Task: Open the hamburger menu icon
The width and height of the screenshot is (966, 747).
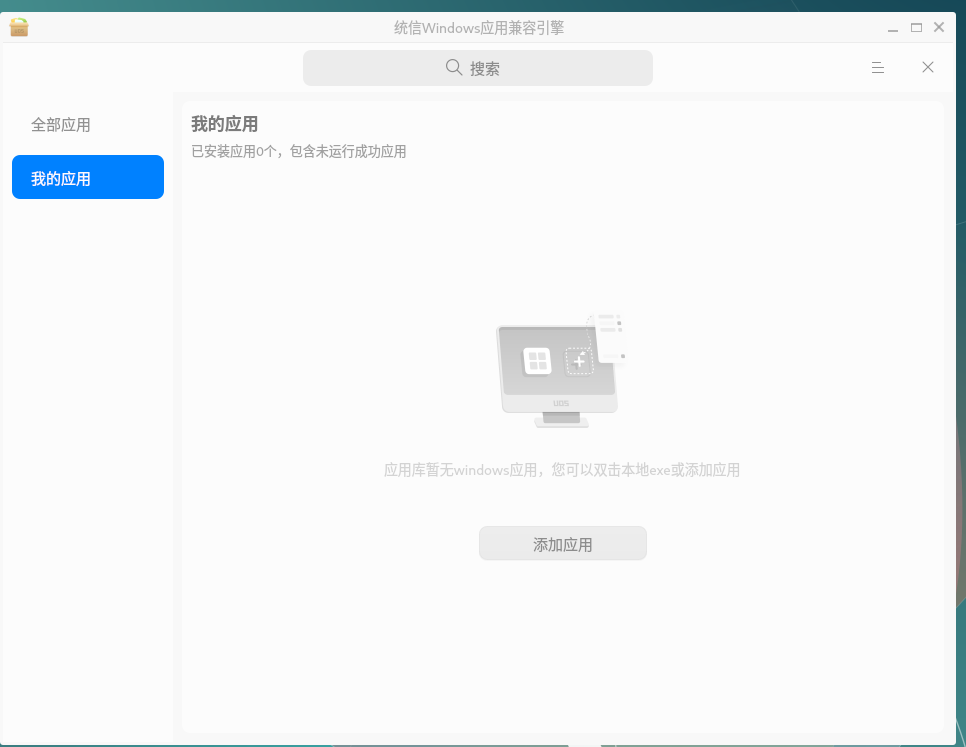Action: click(x=878, y=67)
